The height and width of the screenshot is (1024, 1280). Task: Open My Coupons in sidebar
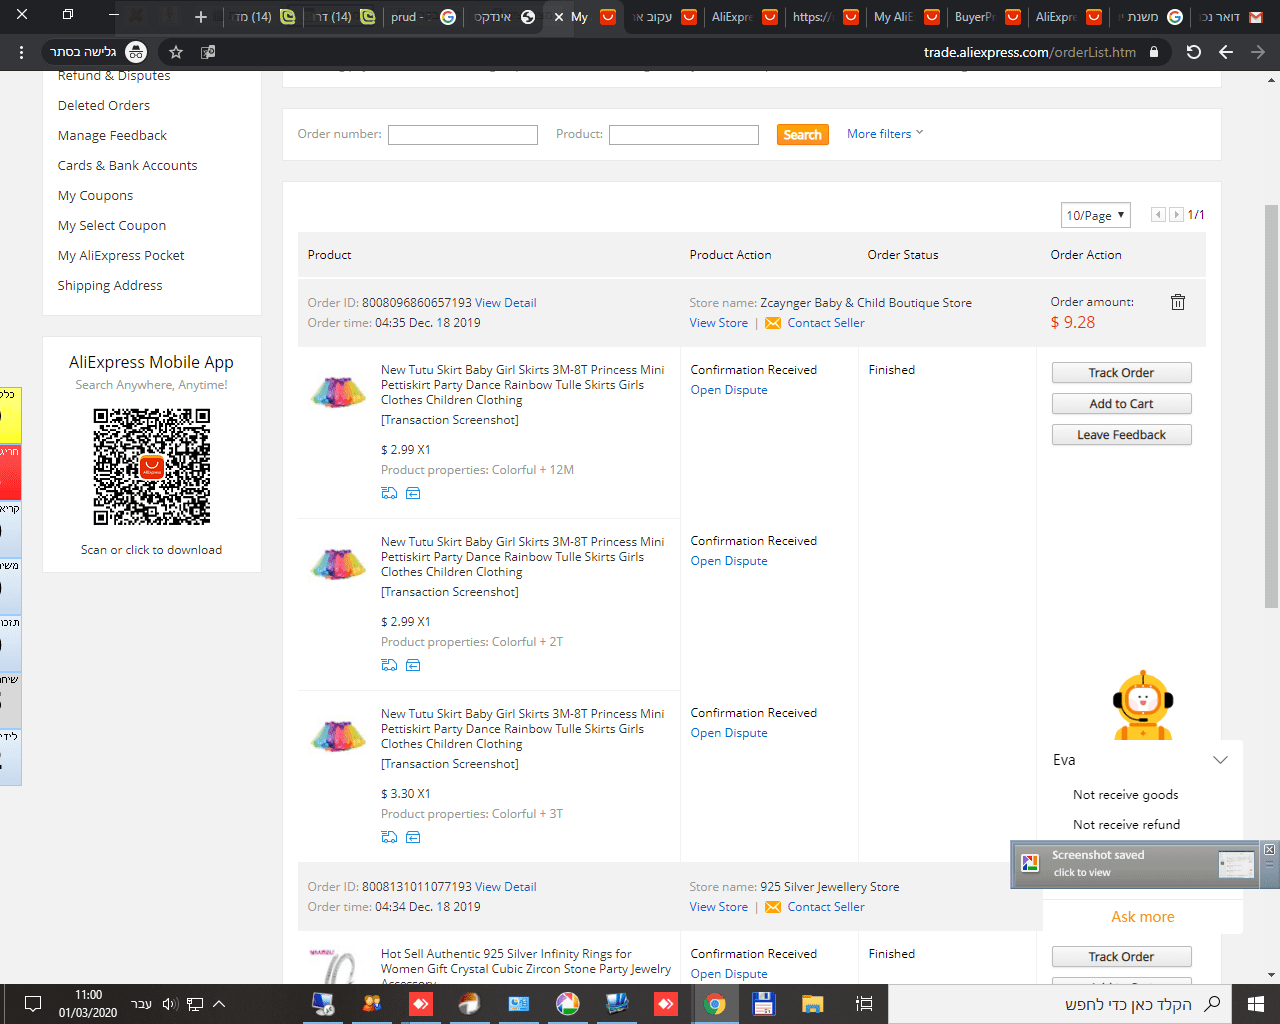pos(95,195)
